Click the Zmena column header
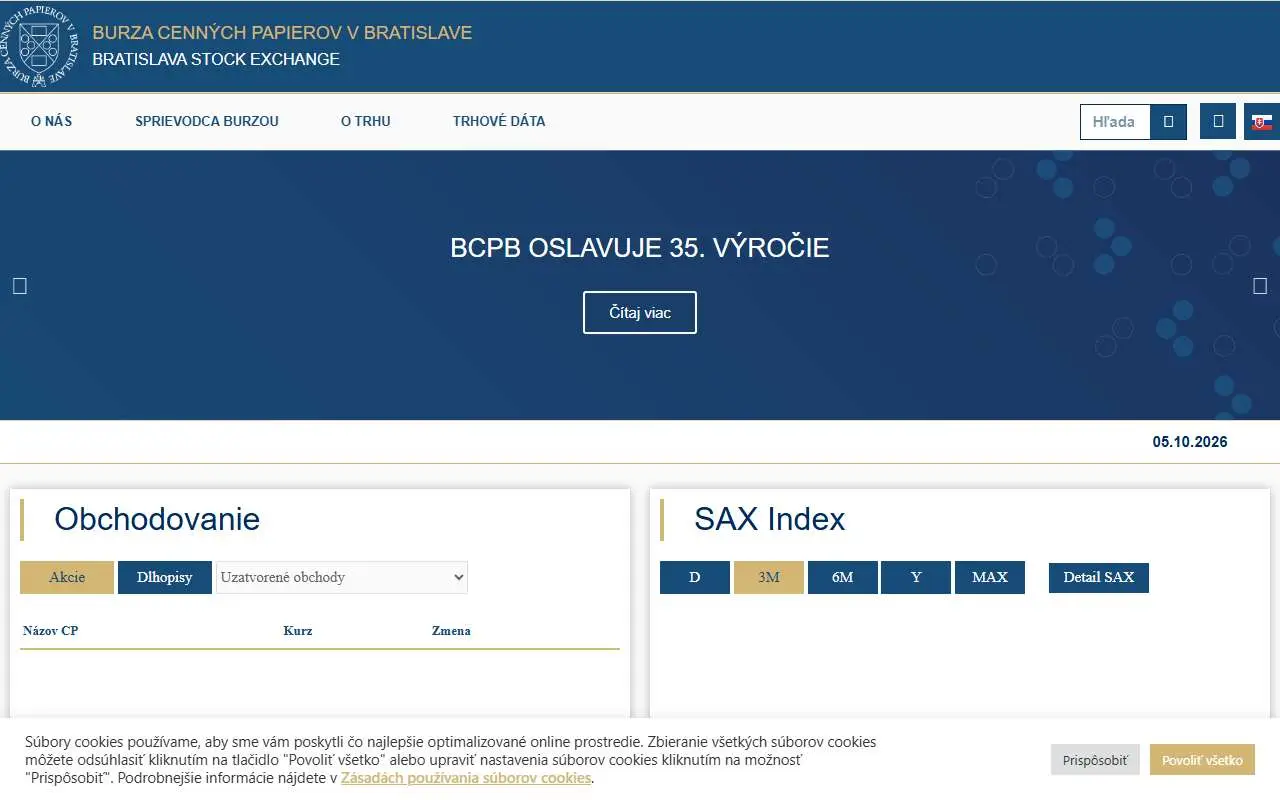Screen dimensions: 1280x800 [451, 631]
